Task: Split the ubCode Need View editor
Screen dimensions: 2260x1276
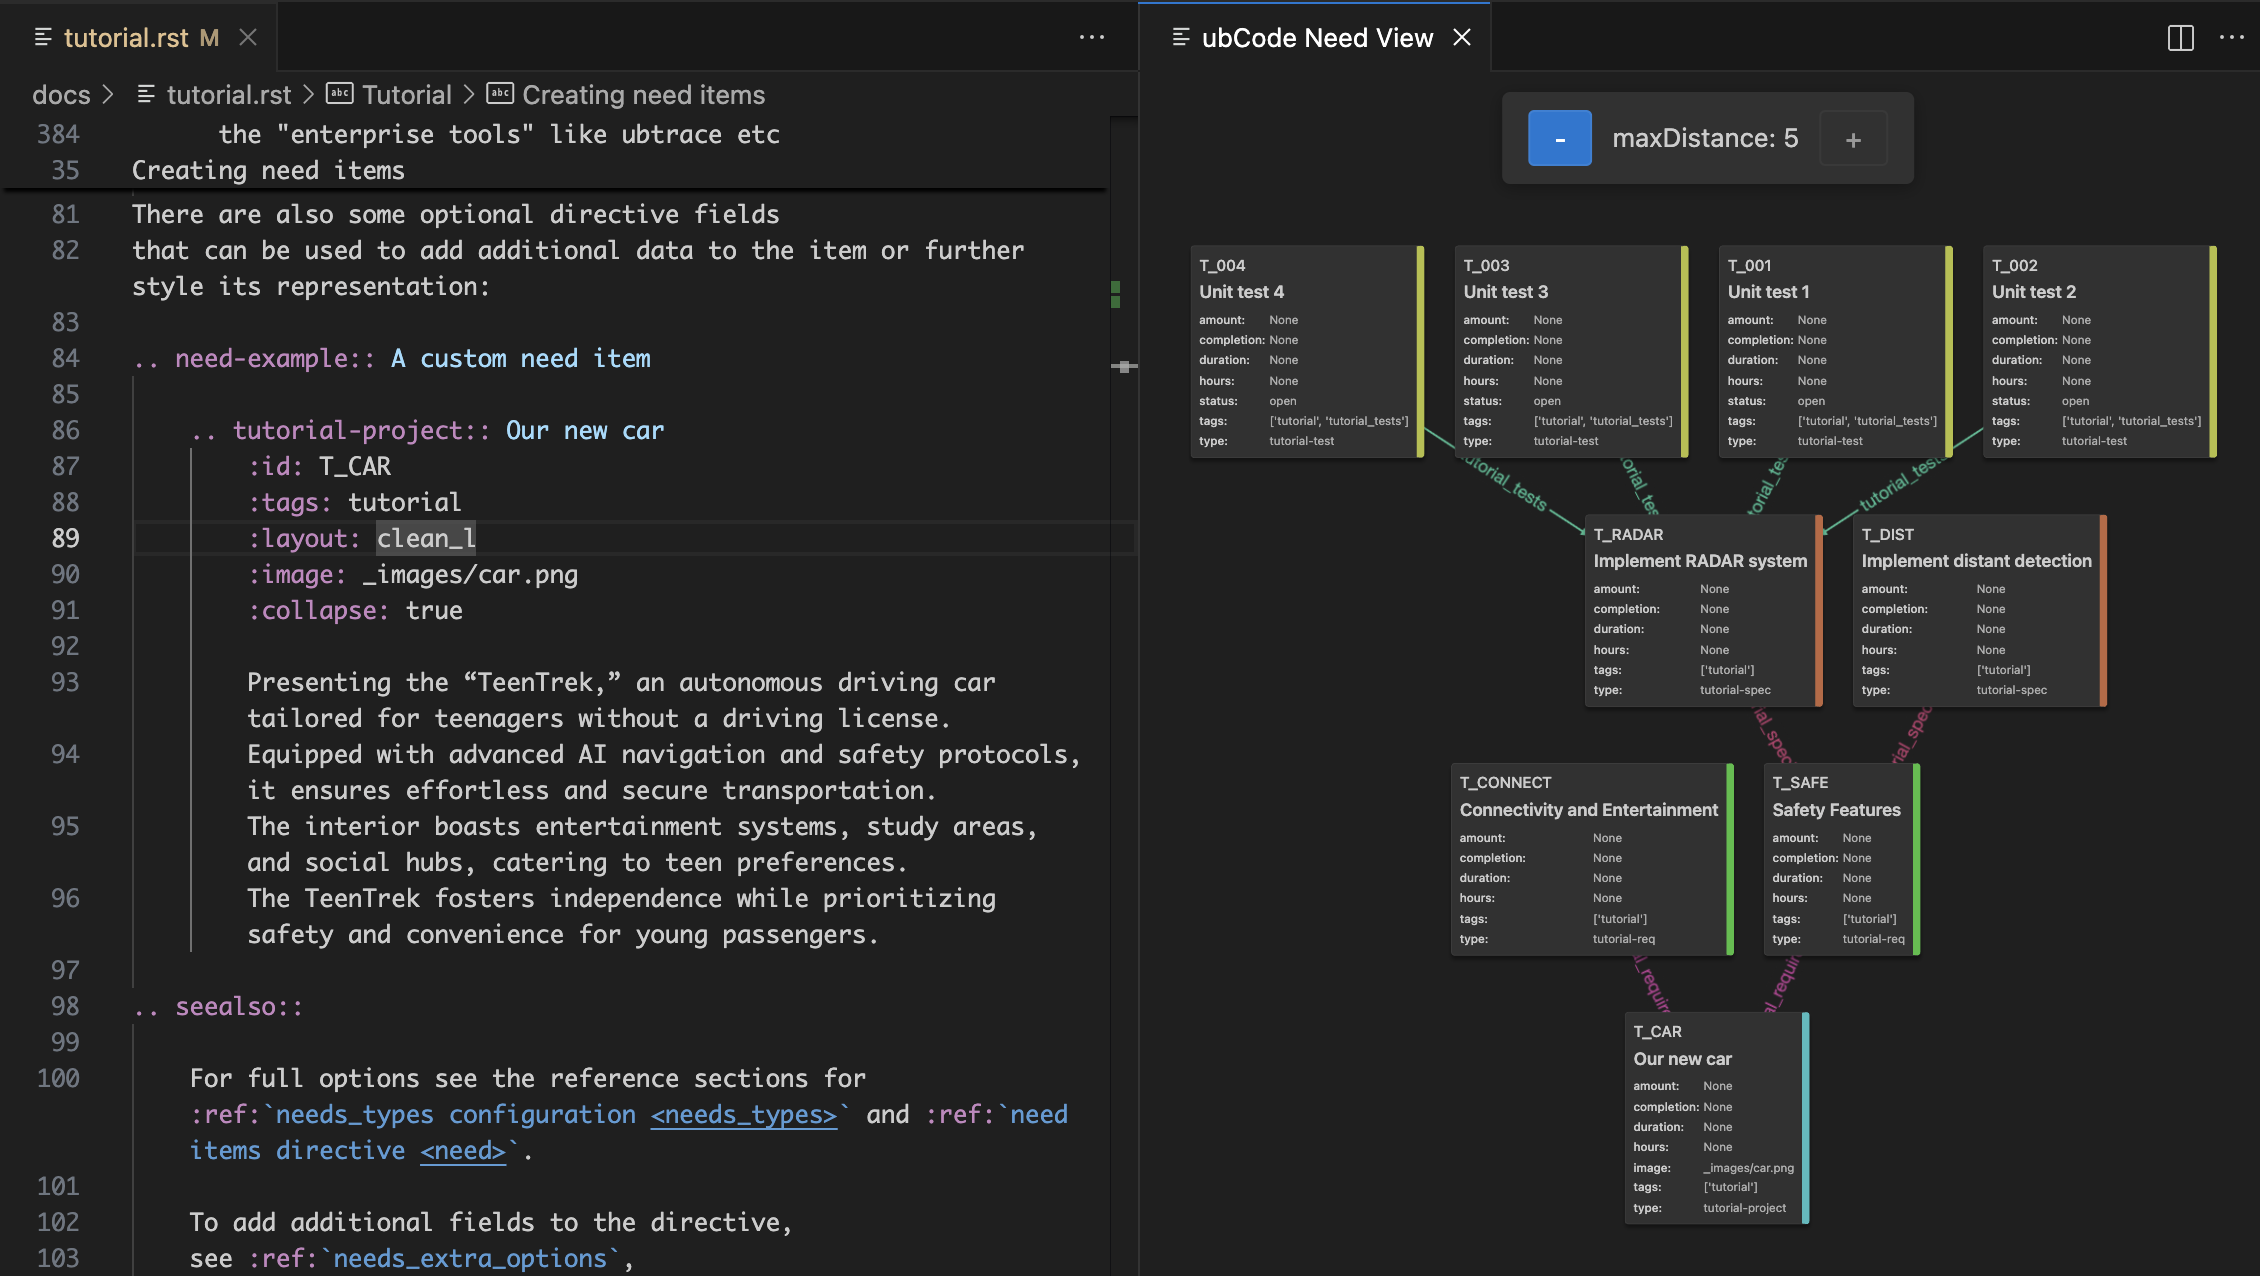Action: (2180, 37)
